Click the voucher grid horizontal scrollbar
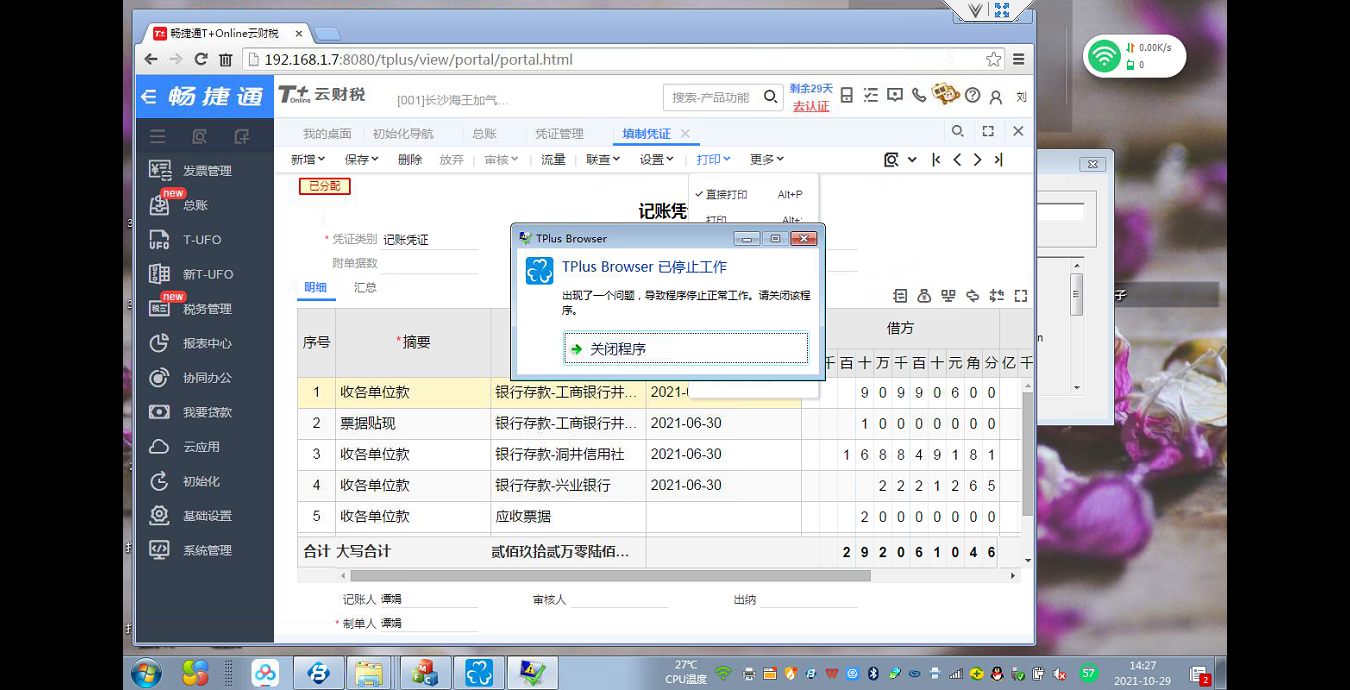1350x690 pixels. [610, 576]
